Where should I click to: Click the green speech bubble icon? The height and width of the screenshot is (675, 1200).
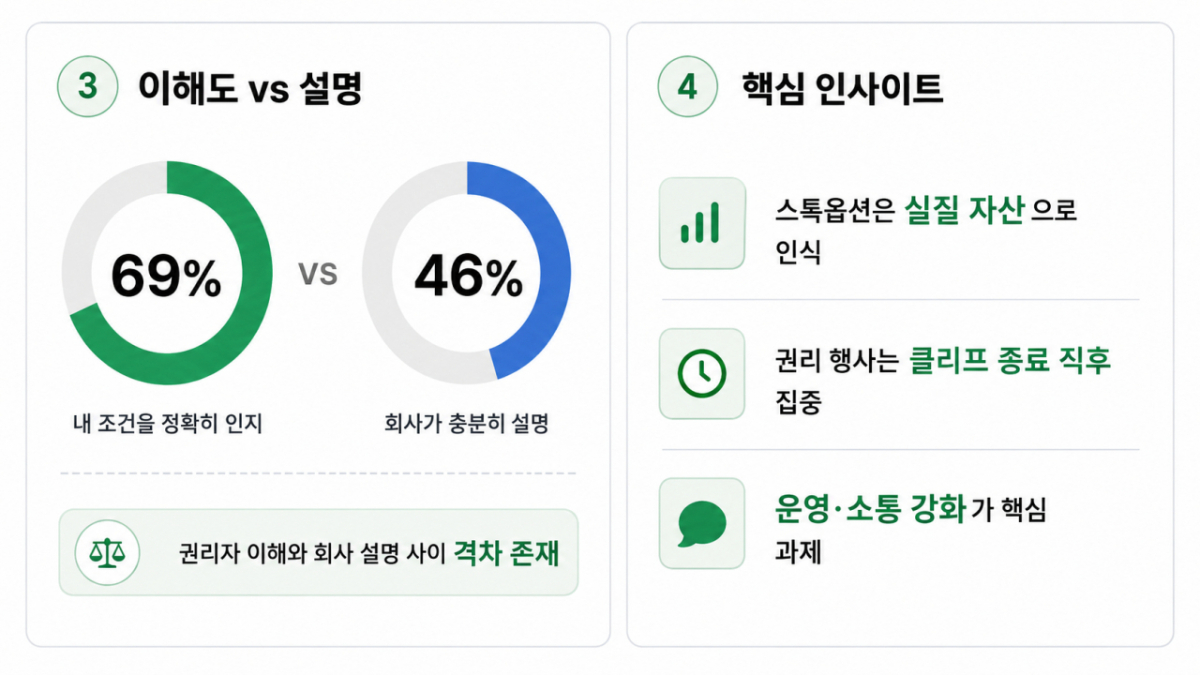point(701,523)
